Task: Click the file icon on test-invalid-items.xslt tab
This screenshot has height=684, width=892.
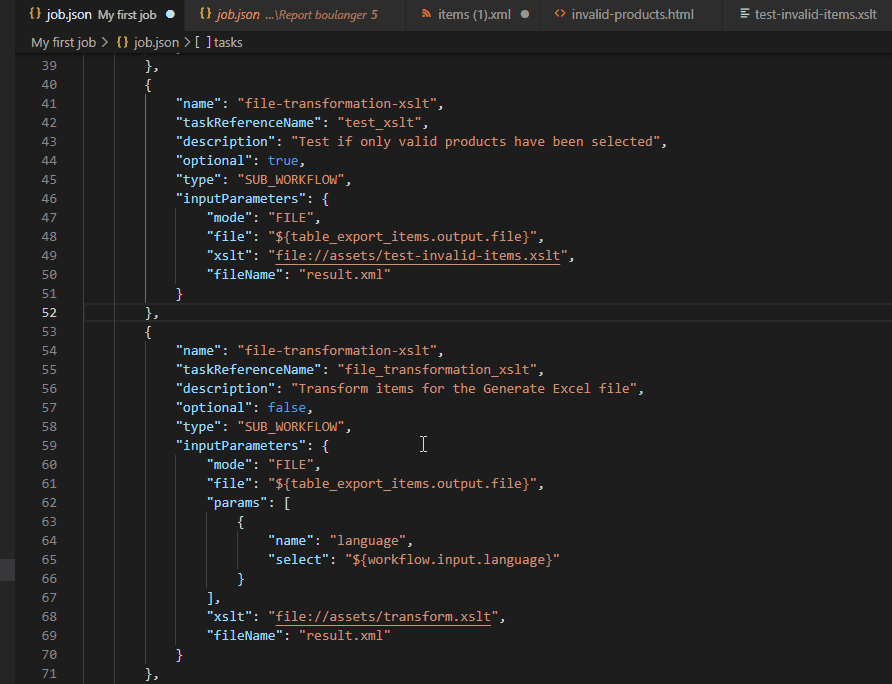Action: coord(743,15)
